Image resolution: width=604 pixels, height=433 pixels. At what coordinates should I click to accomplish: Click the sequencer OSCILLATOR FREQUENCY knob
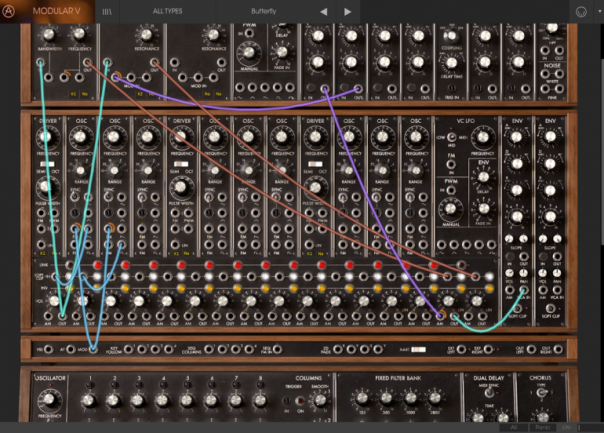point(49,399)
